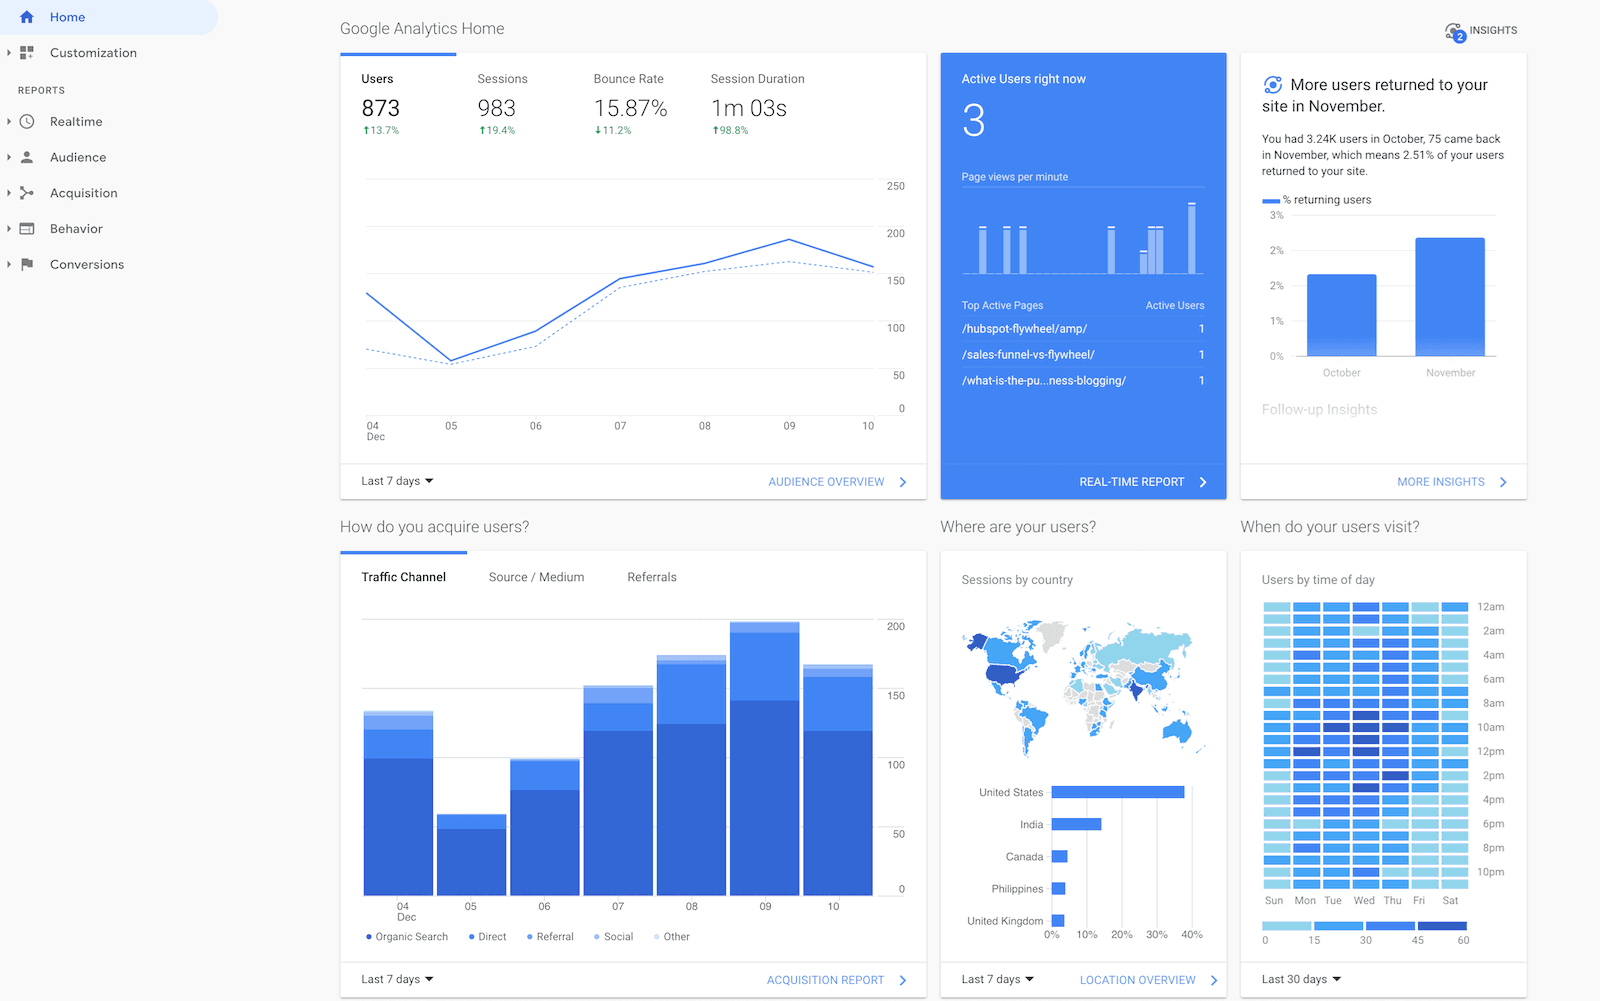Expand the Audience reports section
Image resolution: width=1600 pixels, height=1001 pixels.
(x=9, y=158)
